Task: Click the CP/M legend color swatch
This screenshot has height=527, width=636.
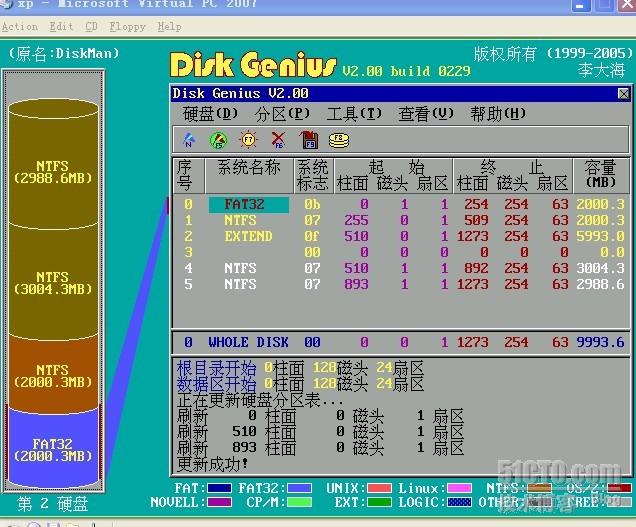Action: coord(299,502)
